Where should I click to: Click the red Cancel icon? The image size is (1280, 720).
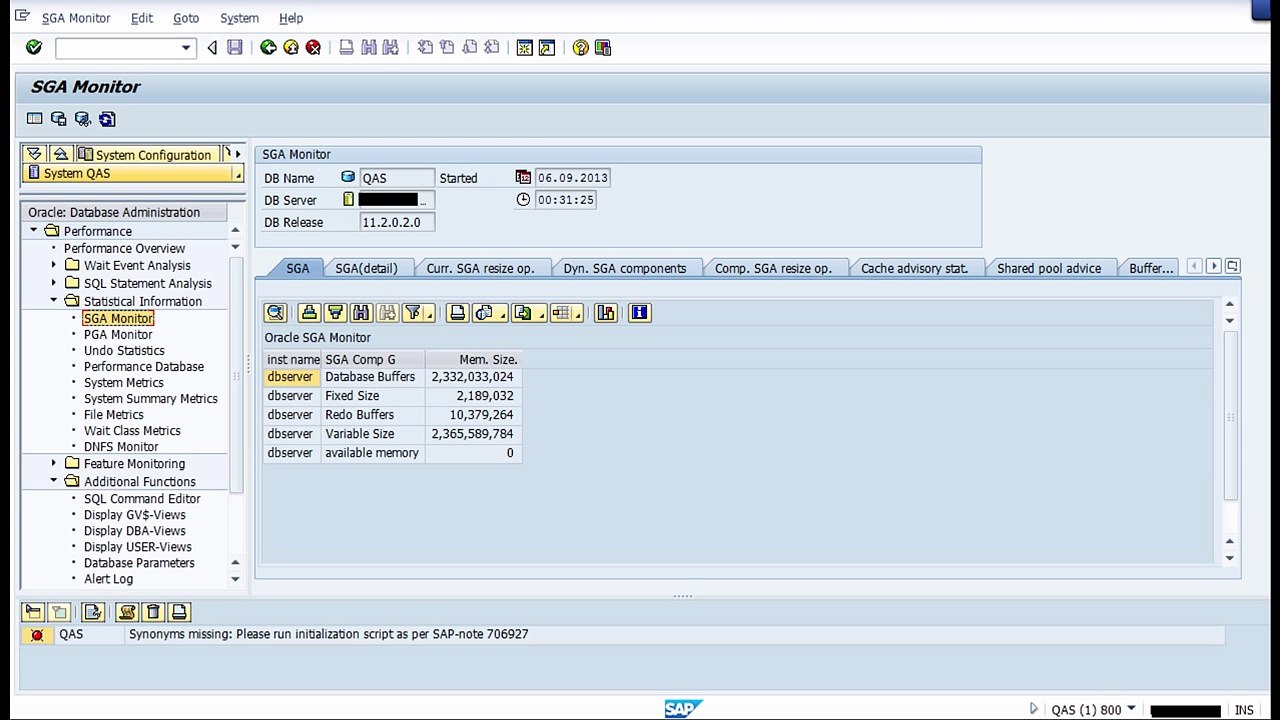(313, 47)
